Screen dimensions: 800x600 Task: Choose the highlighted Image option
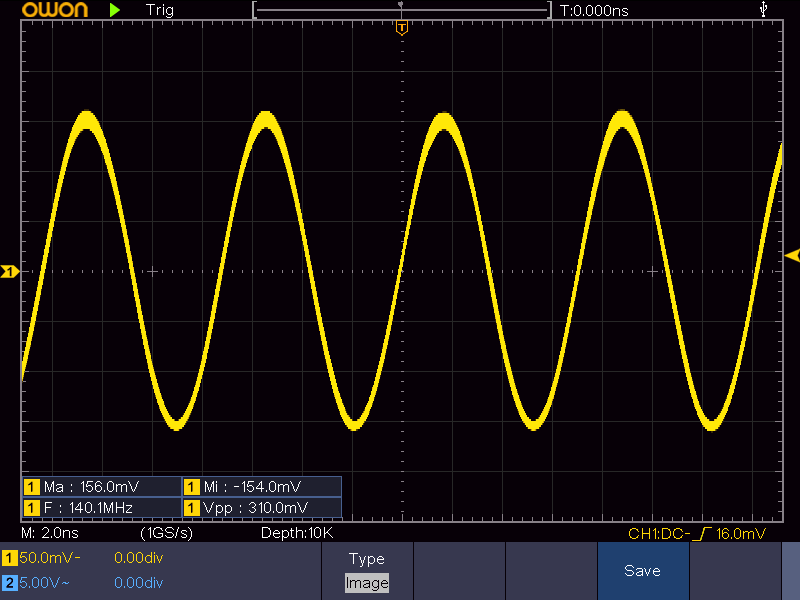pyautogui.click(x=367, y=583)
